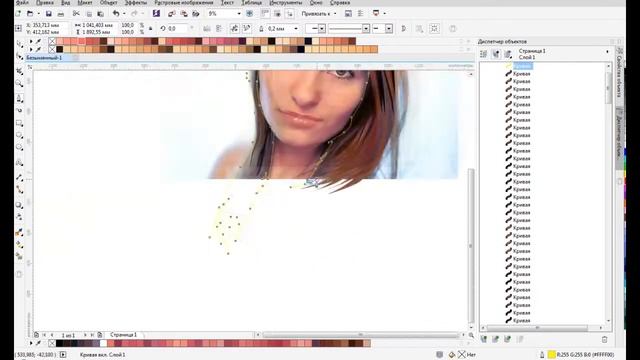Click the Undo arrow icon
Screen dimensions: 640x360
pos(116,13)
